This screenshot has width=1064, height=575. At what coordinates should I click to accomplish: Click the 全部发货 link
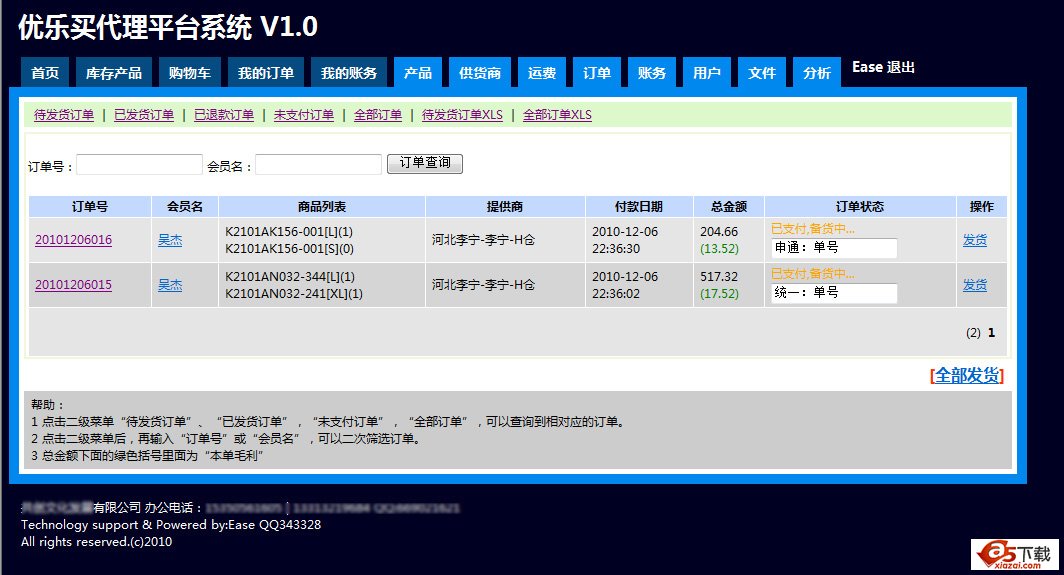click(967, 375)
